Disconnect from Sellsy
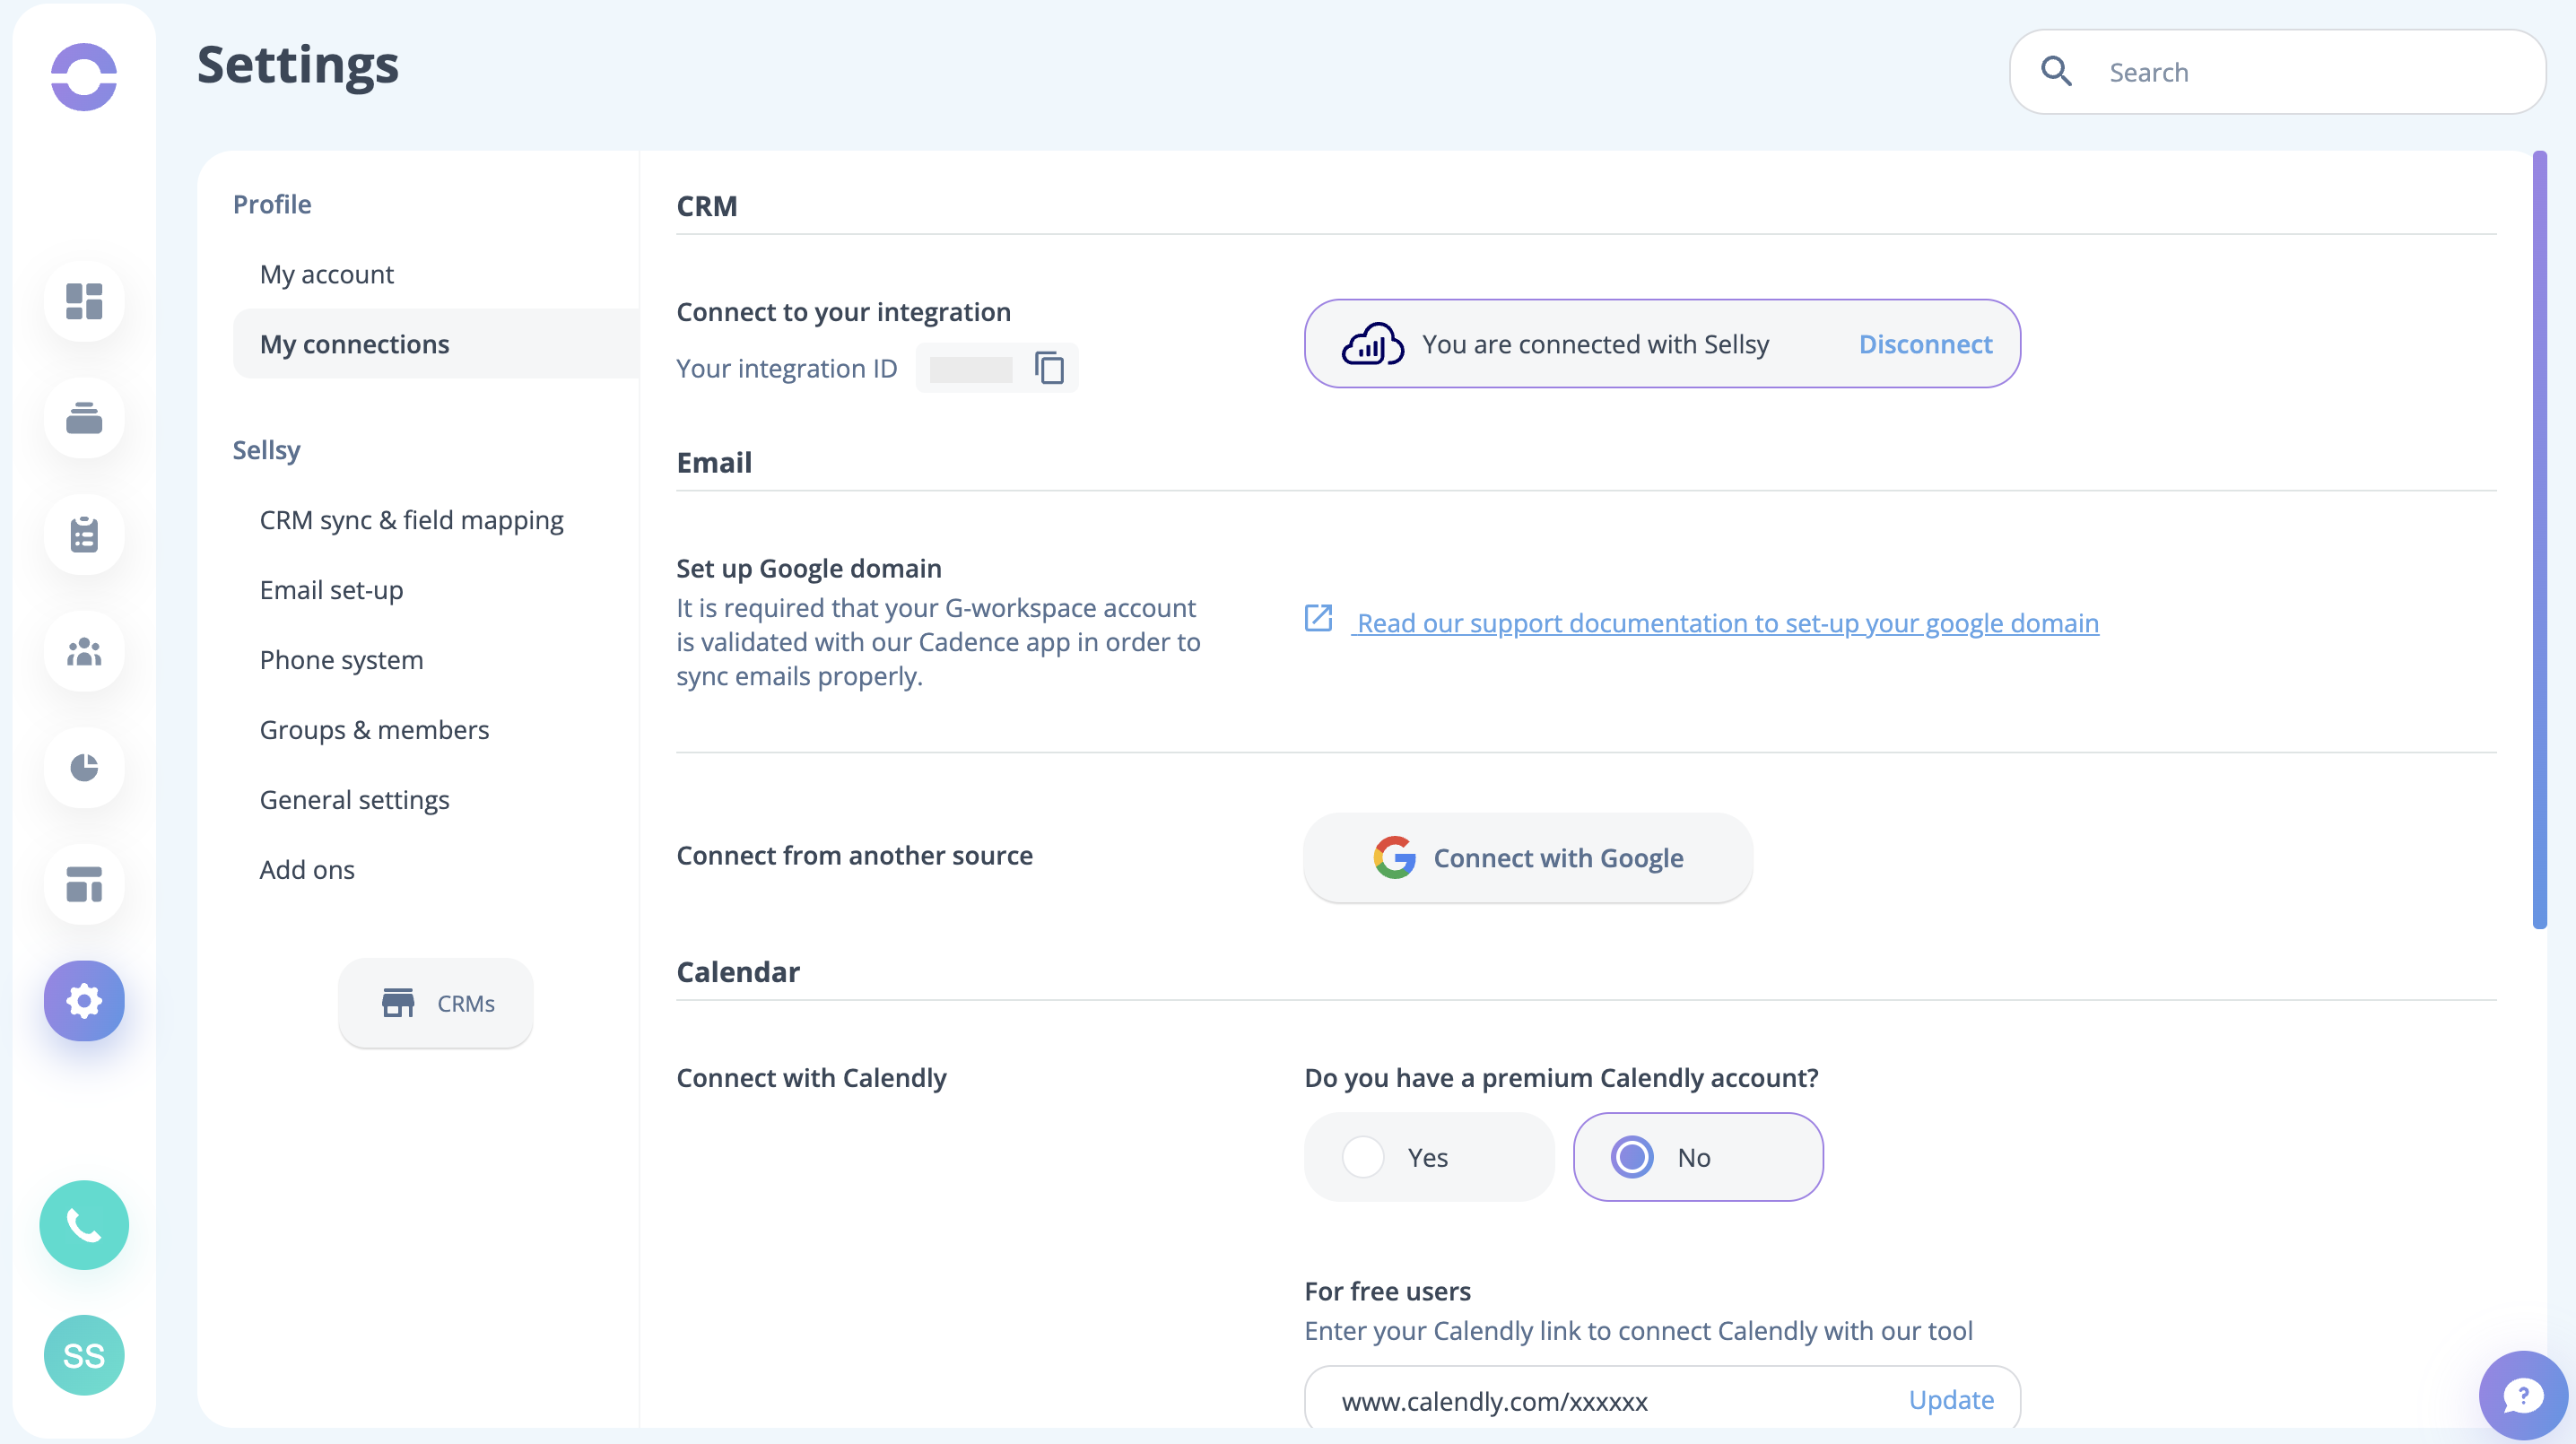2576x1444 pixels. click(1925, 344)
